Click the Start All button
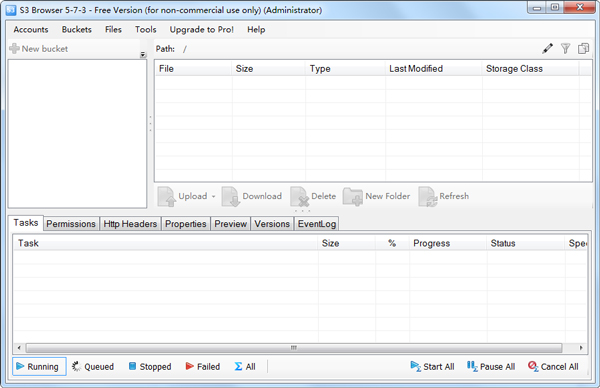 point(432,367)
